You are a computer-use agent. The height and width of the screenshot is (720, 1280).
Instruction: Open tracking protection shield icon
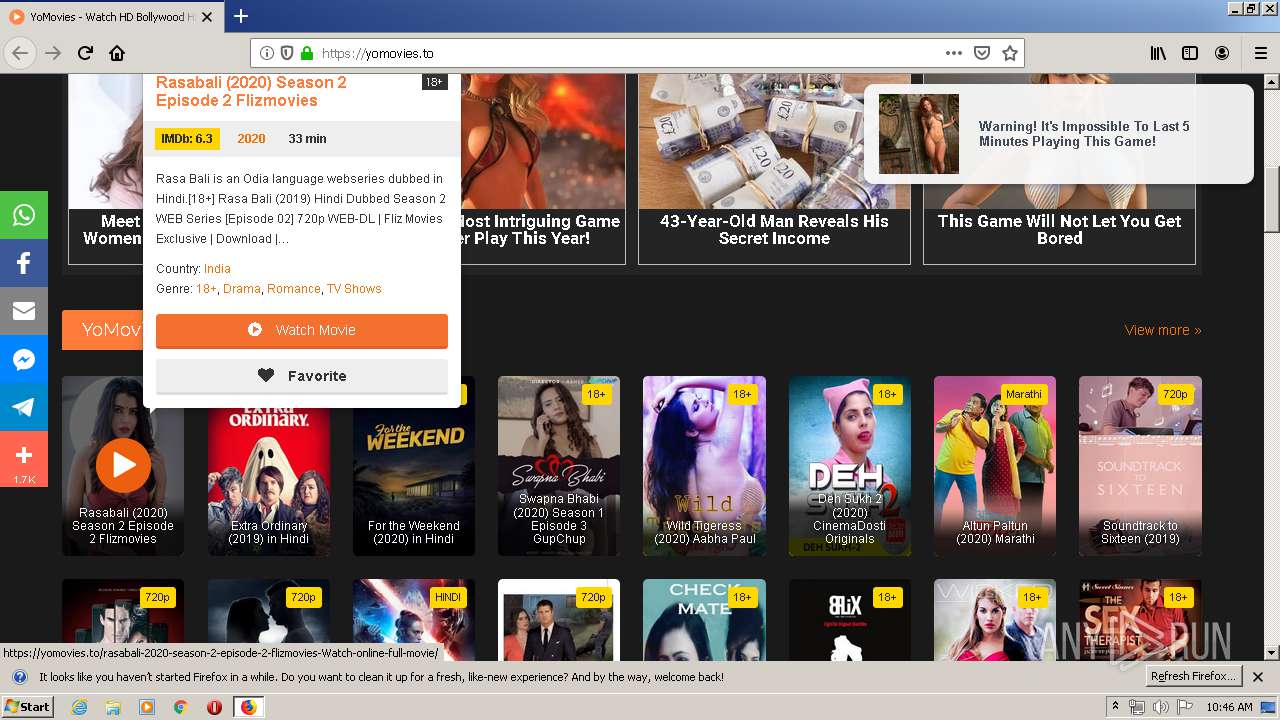coord(287,53)
